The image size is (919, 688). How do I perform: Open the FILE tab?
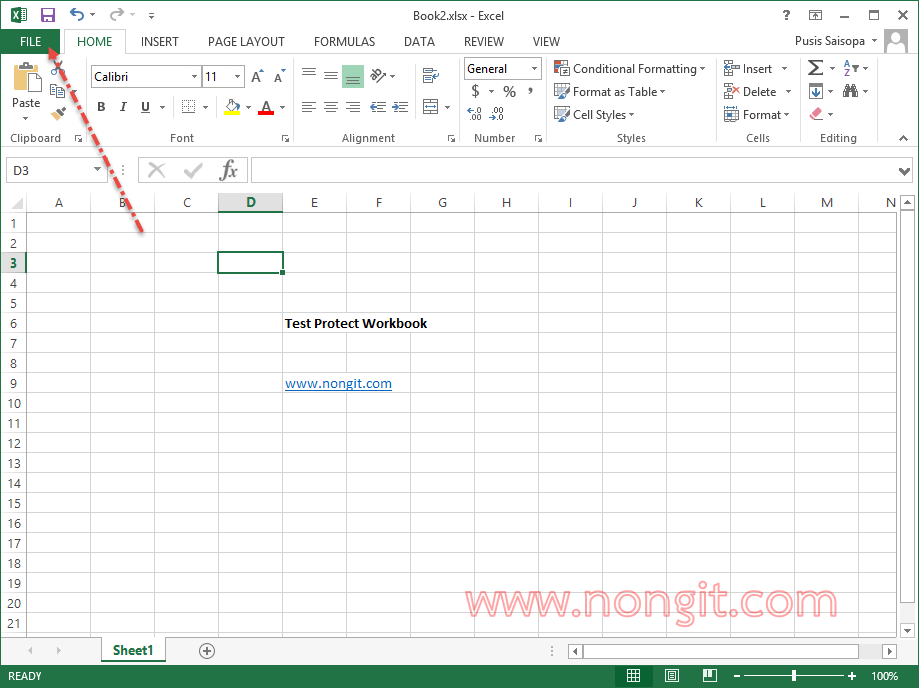coord(30,42)
